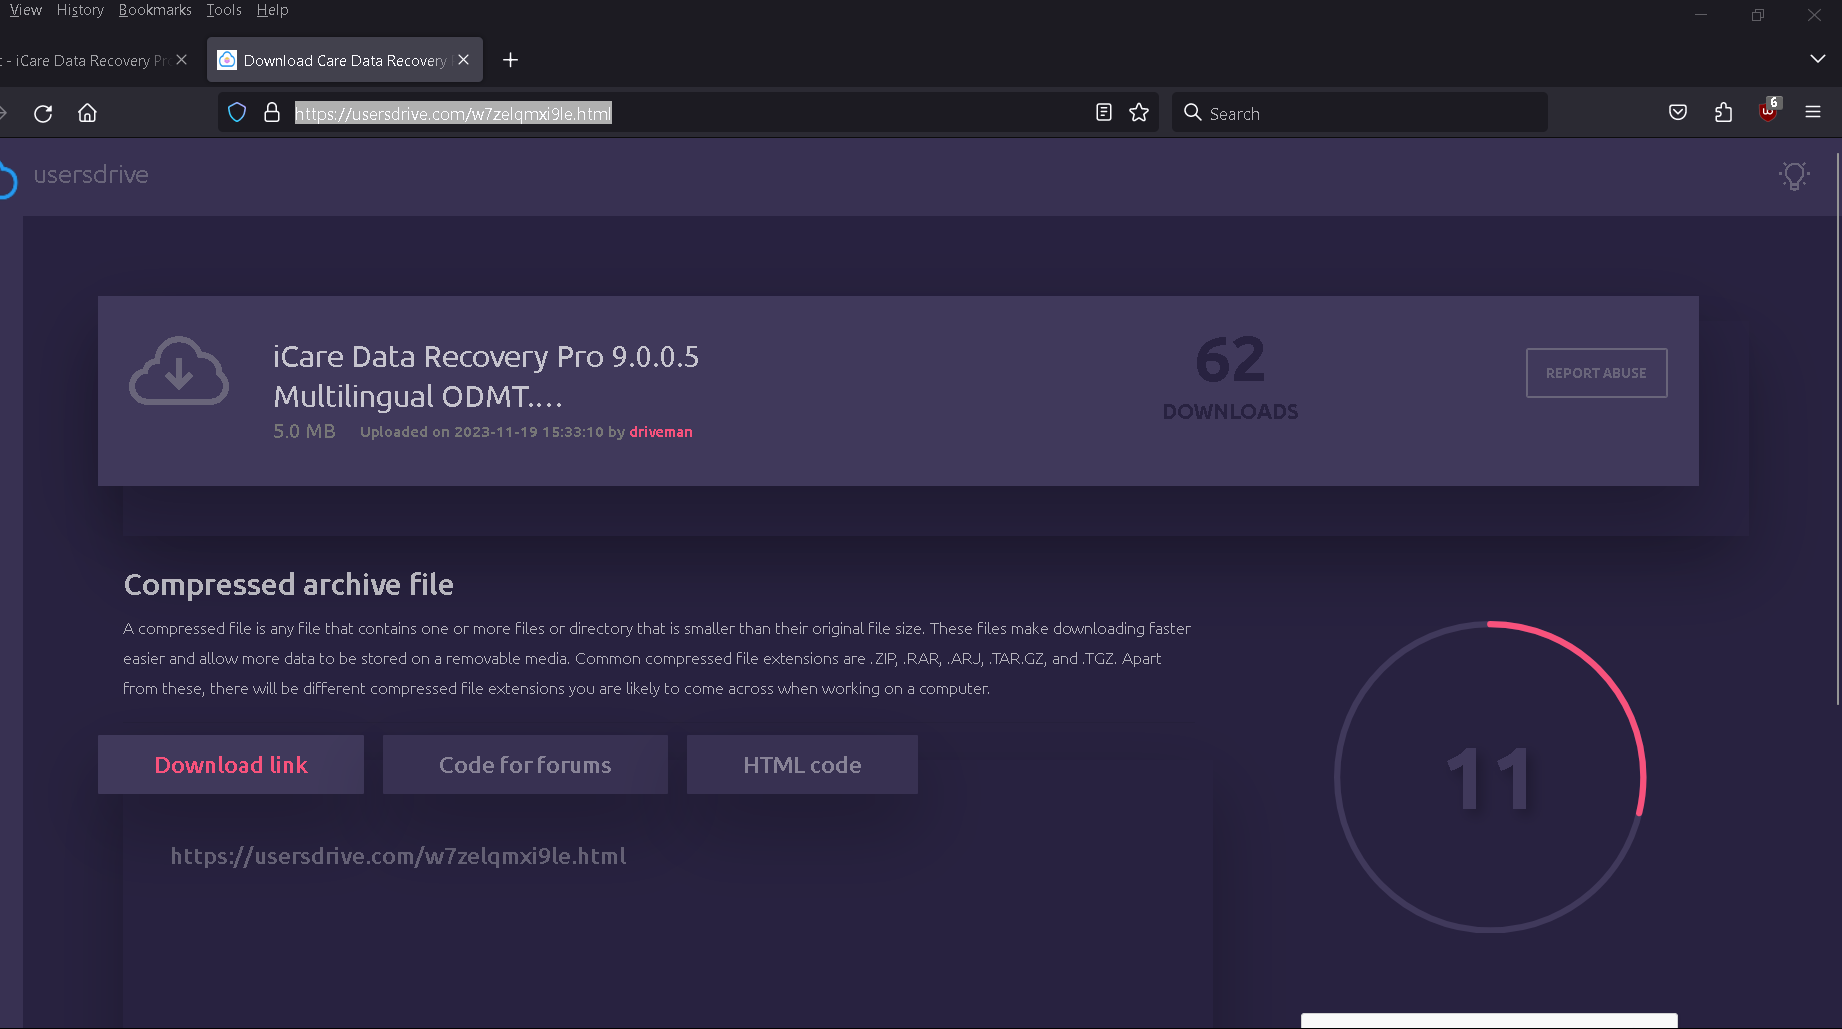Viewport: 1842px width, 1029px height.
Task: Go to the browser home page icon
Action: tap(87, 113)
